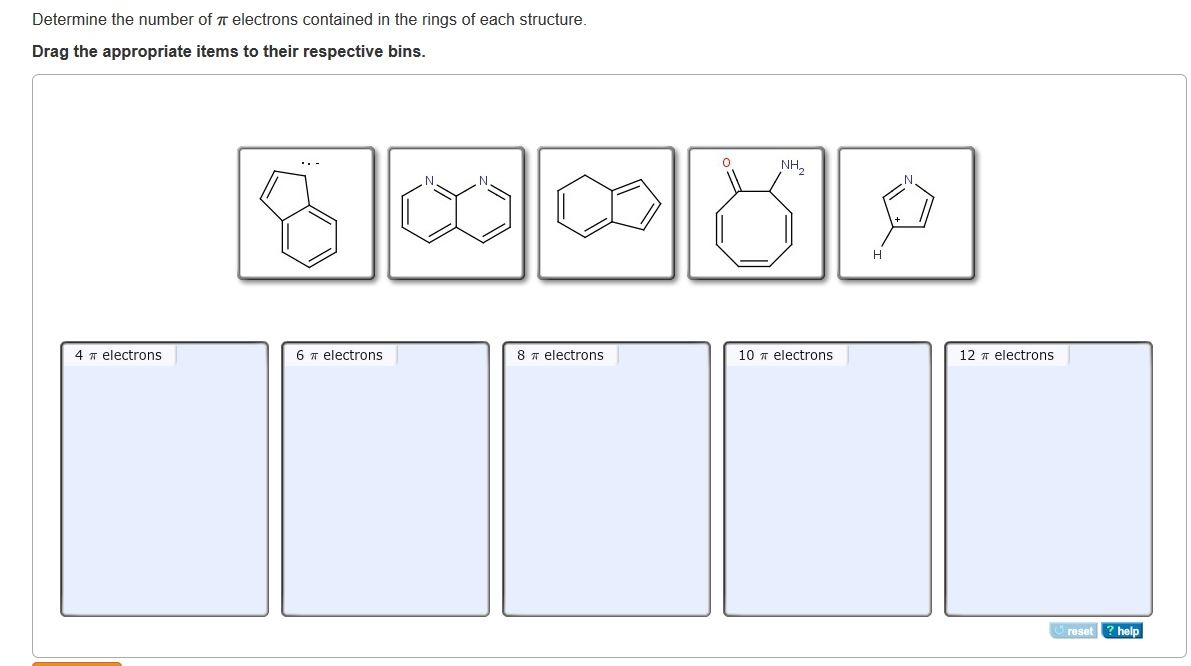The width and height of the screenshot is (1191, 666).
Task: Click the "8 π electrons" bin label
Action: pos(560,355)
